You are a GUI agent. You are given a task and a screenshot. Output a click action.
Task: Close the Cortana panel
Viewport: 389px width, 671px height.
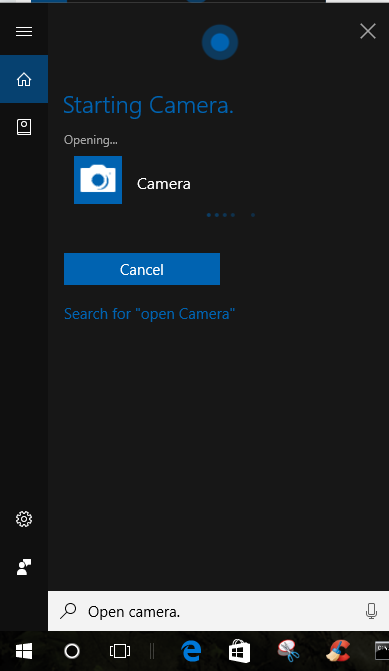368,31
